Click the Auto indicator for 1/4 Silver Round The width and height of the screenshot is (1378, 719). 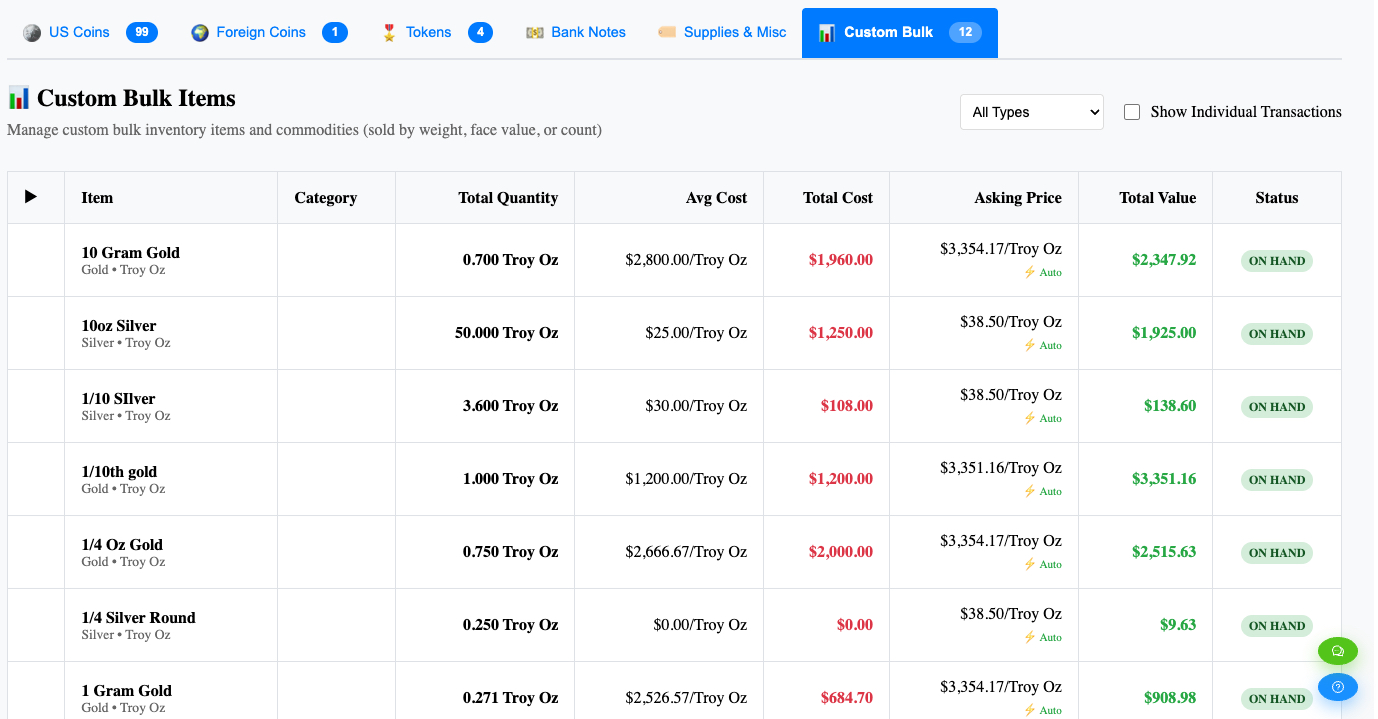pos(1042,637)
